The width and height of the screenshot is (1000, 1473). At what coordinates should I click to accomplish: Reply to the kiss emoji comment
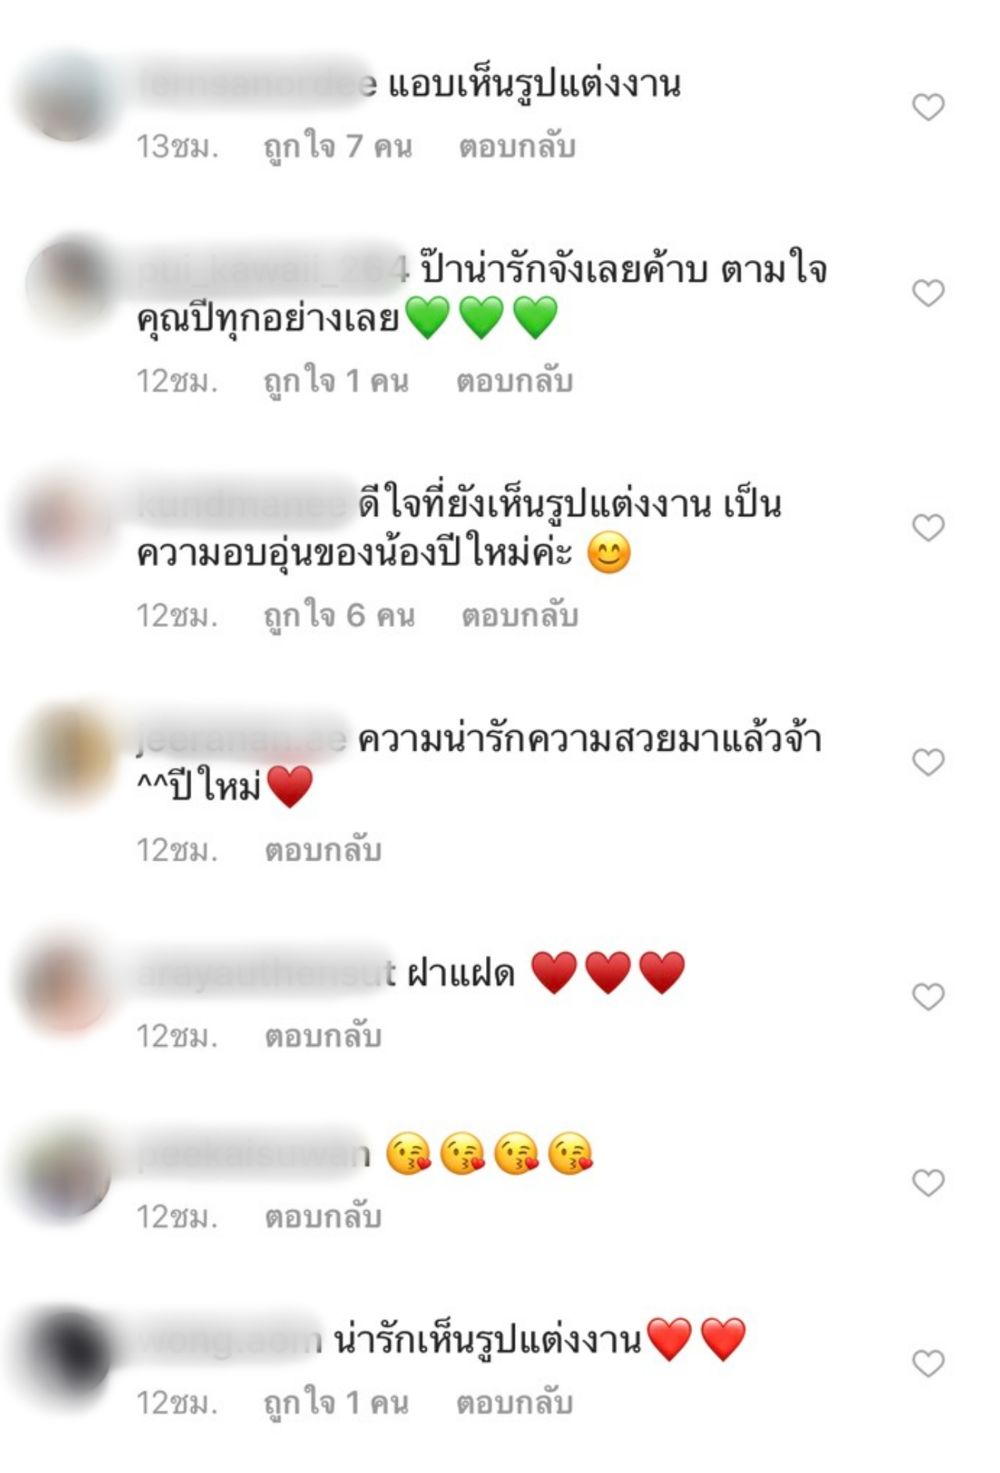pyautogui.click(x=323, y=1217)
